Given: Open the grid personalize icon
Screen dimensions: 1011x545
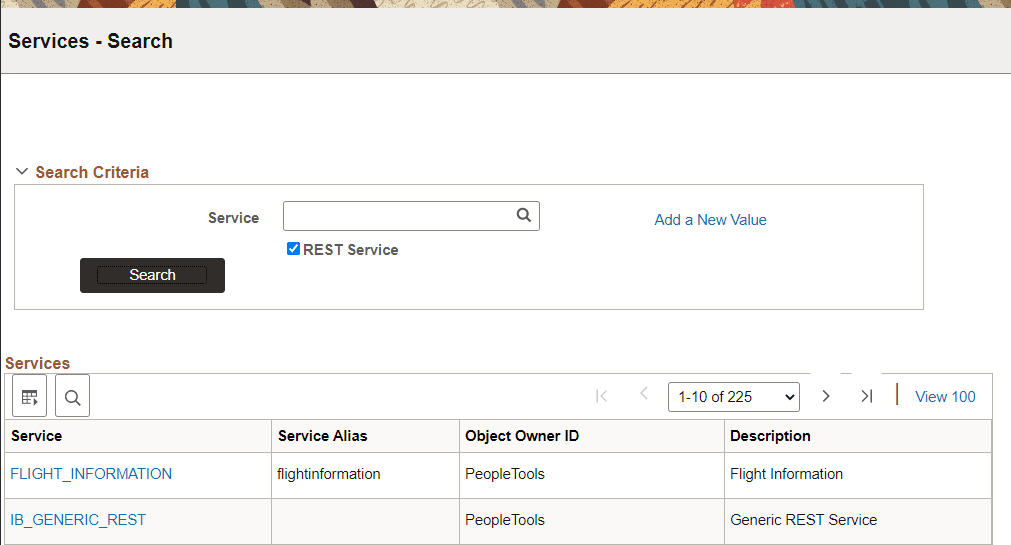Looking at the screenshot, I should click(x=30, y=396).
